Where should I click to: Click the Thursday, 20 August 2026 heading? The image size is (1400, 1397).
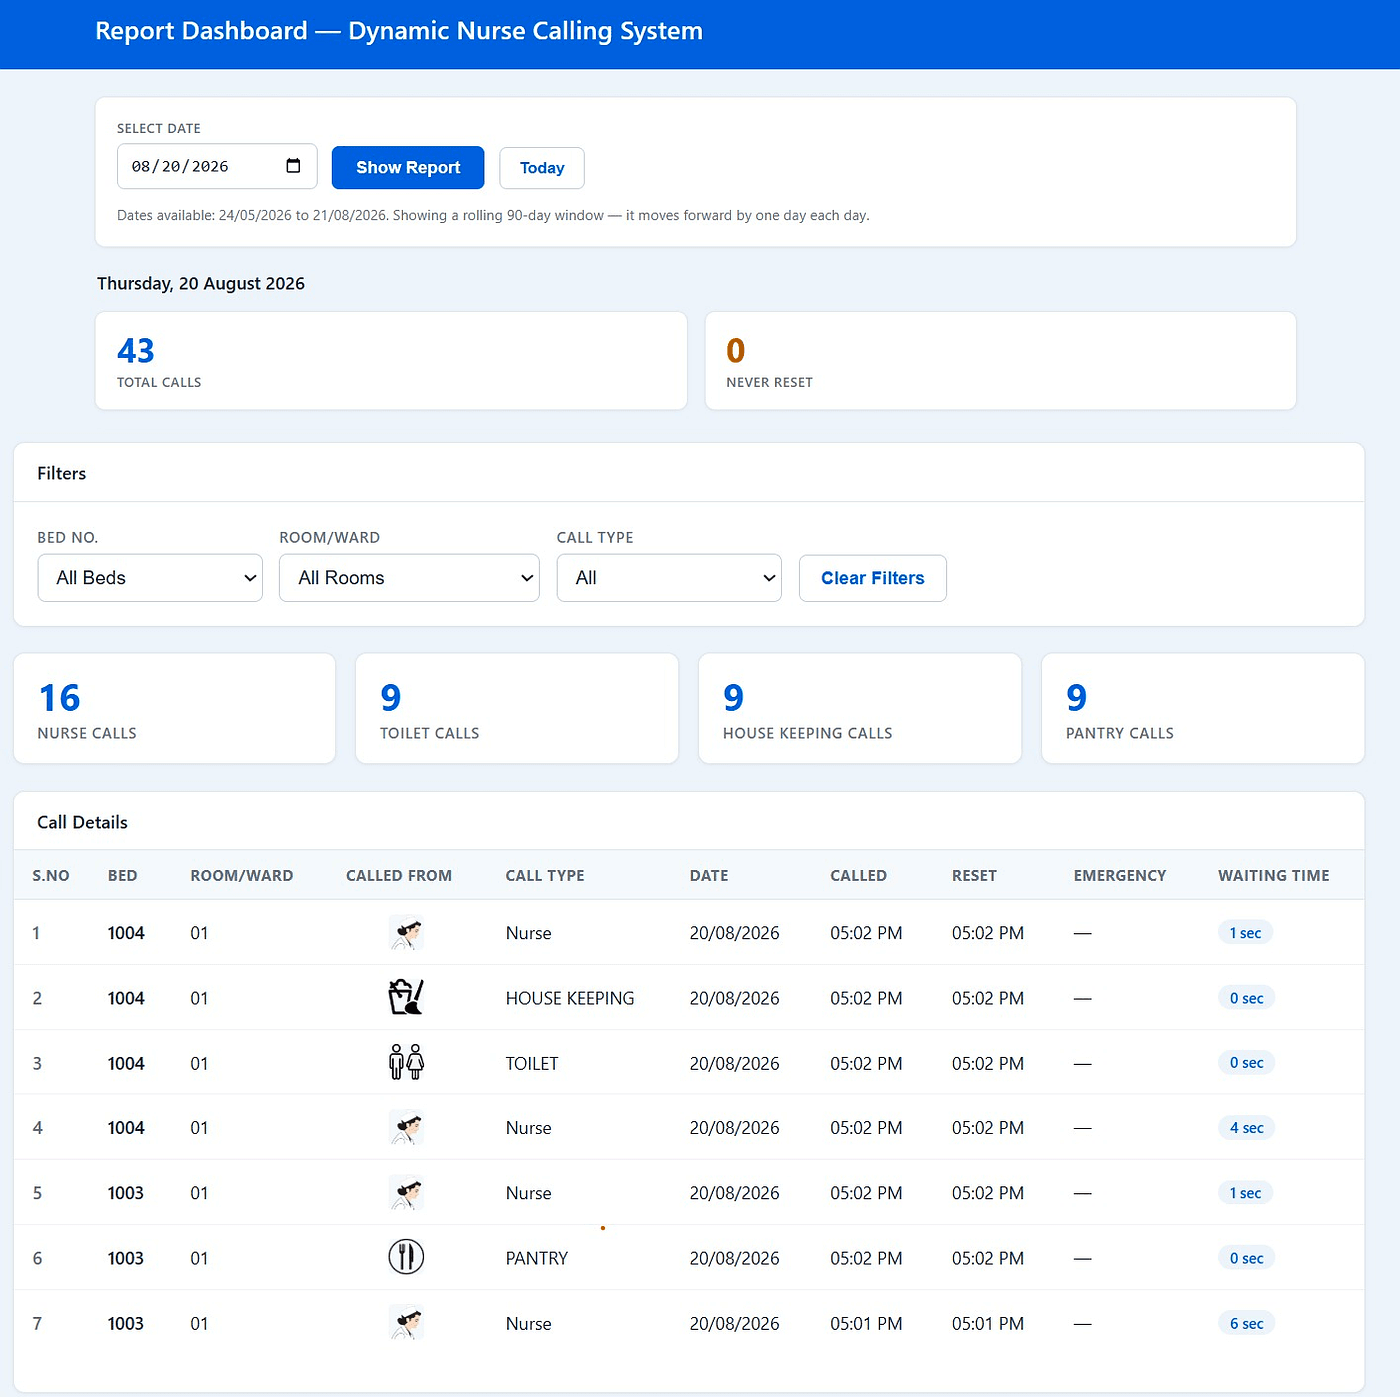pos(201,284)
